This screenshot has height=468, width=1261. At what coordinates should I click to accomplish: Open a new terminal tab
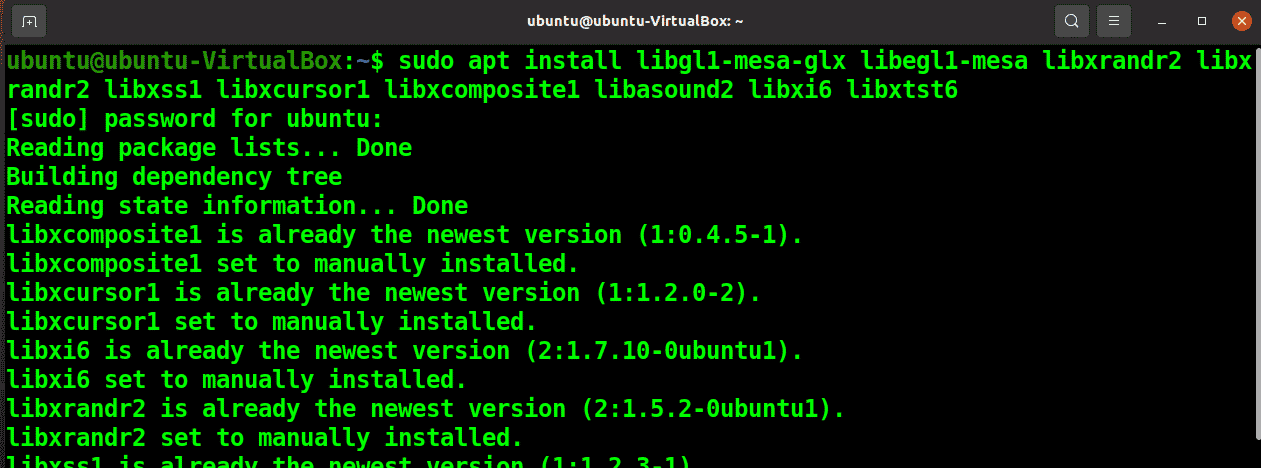[29, 20]
